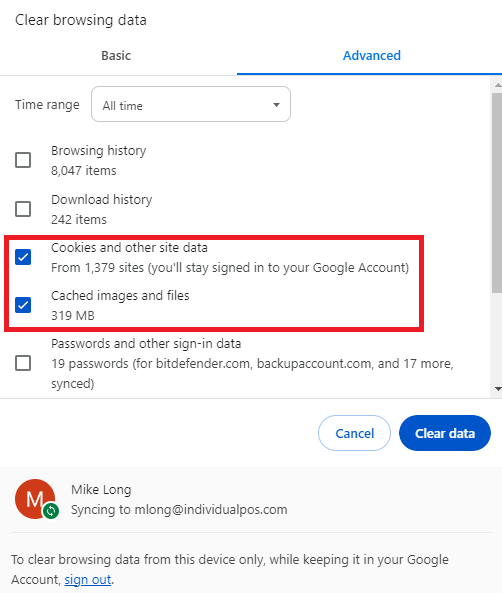This screenshot has width=502, height=593.
Task: Click the Browsing history label text
Action: [x=98, y=151]
